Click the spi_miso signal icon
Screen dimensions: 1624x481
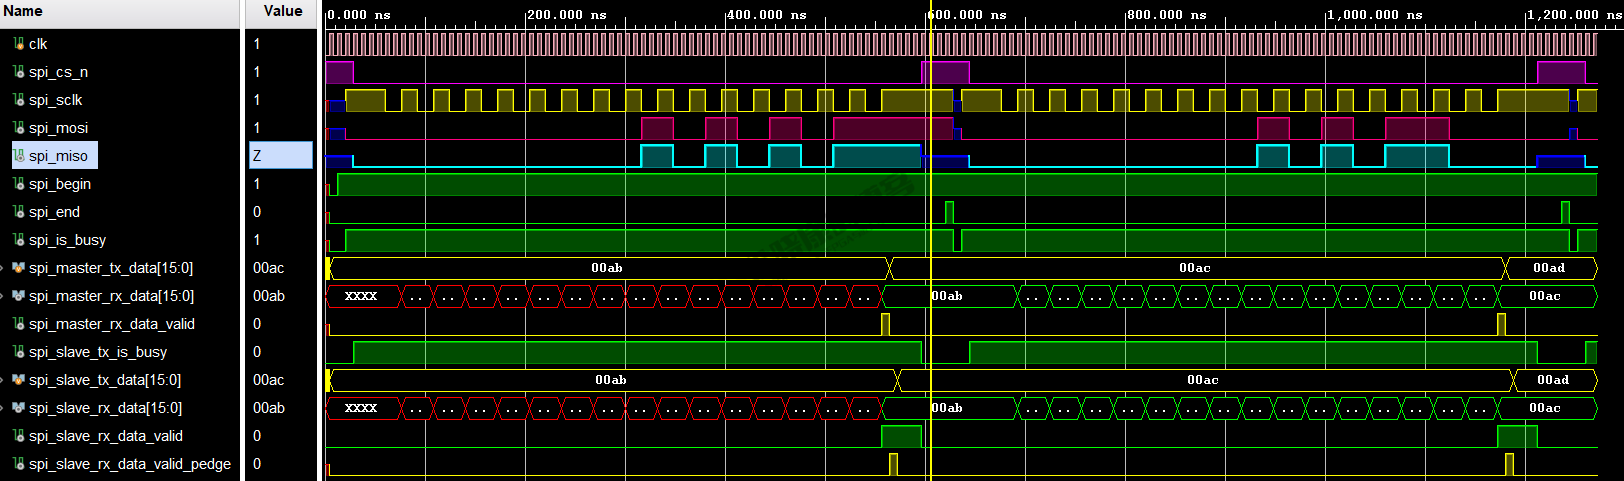click(x=19, y=156)
